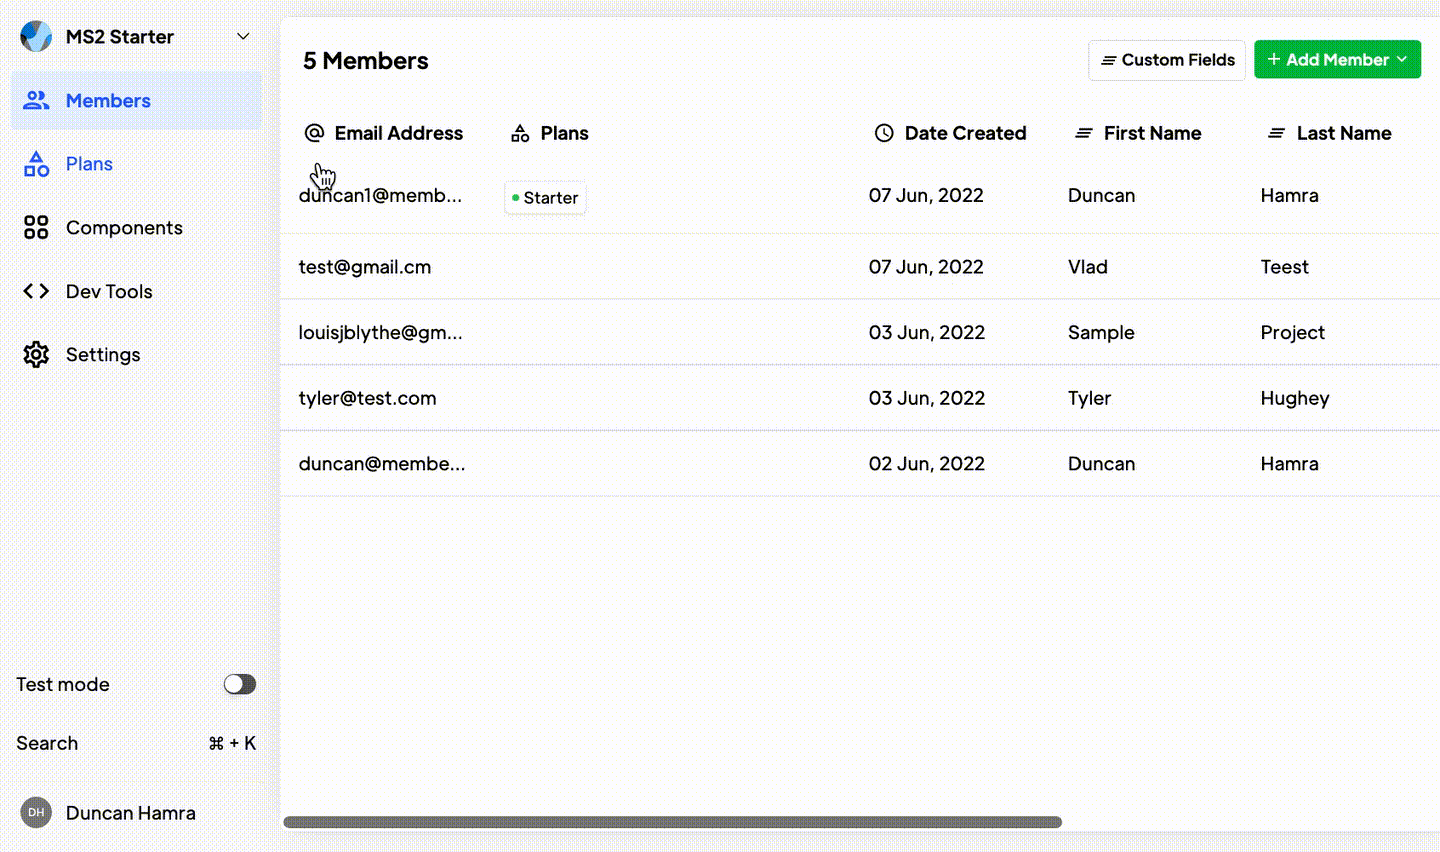The width and height of the screenshot is (1440, 852).
Task: Click the Components grid icon
Action: (x=36, y=227)
